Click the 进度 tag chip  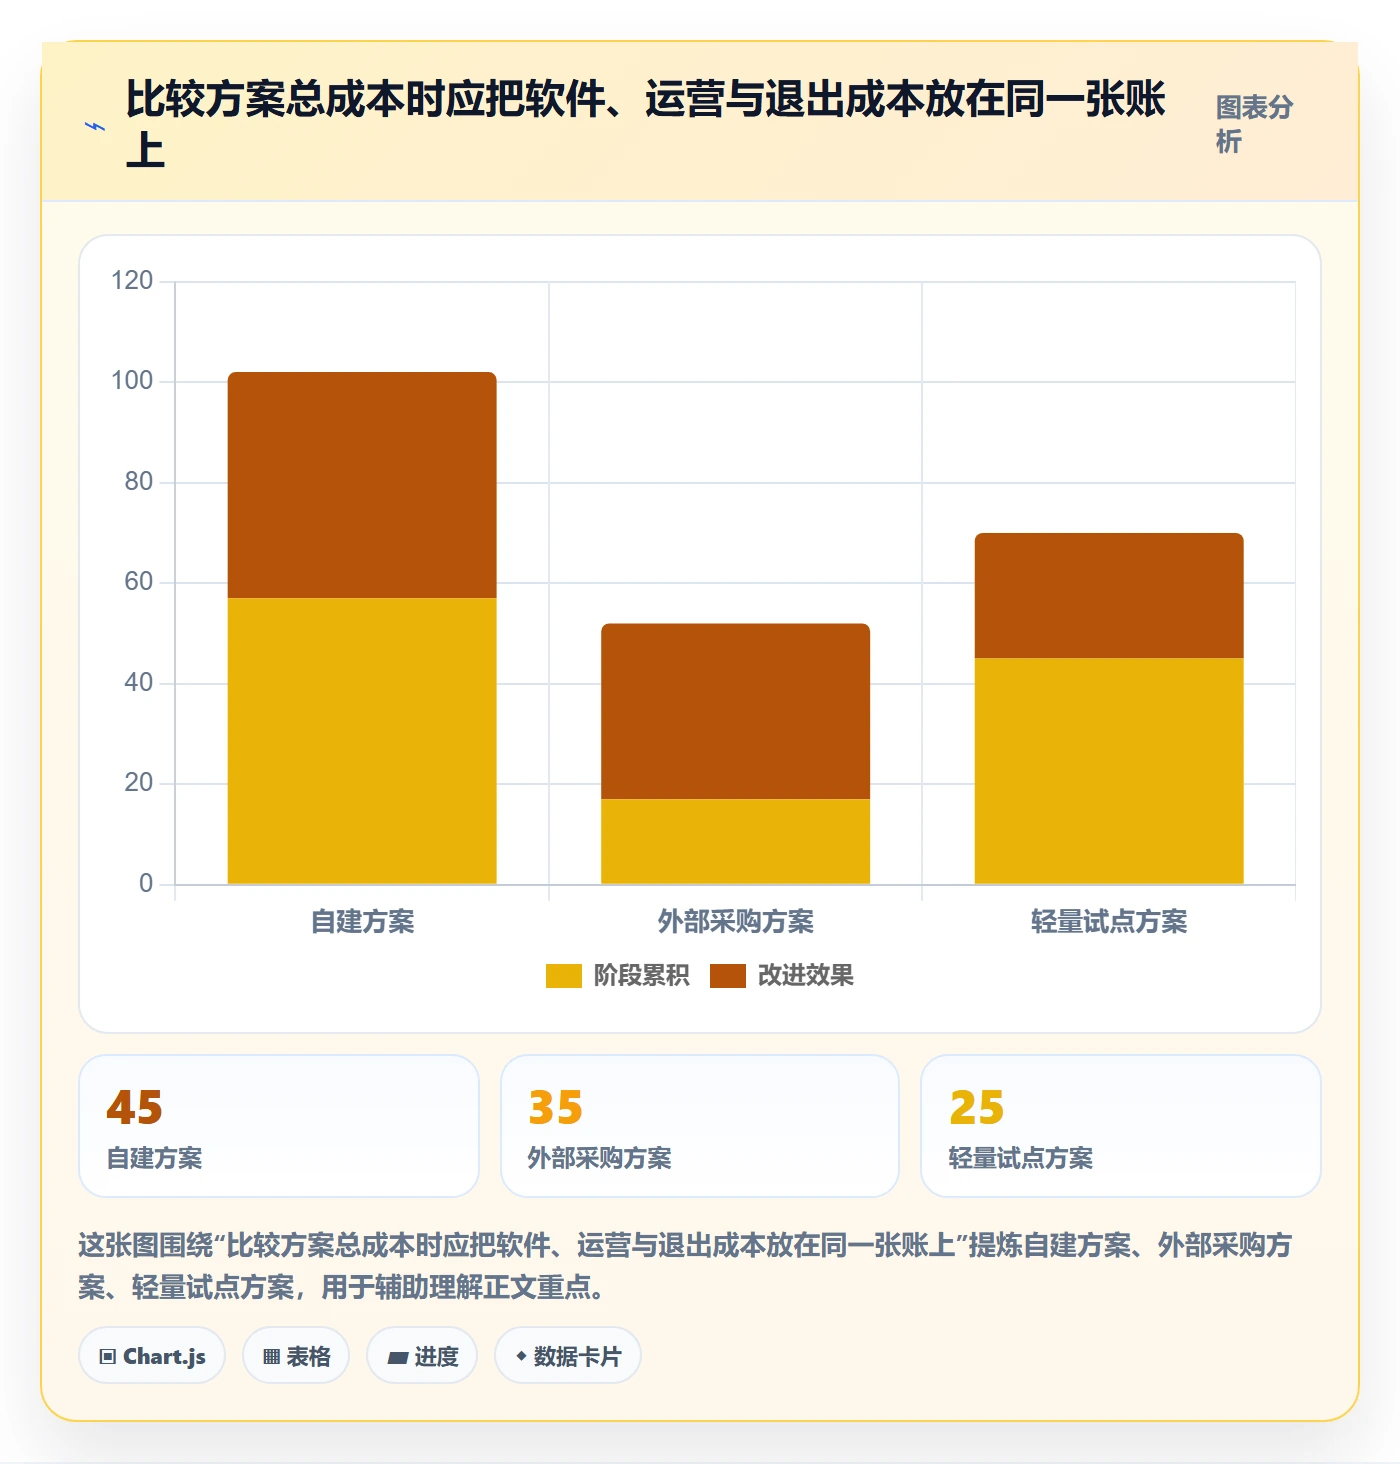[x=422, y=1356]
